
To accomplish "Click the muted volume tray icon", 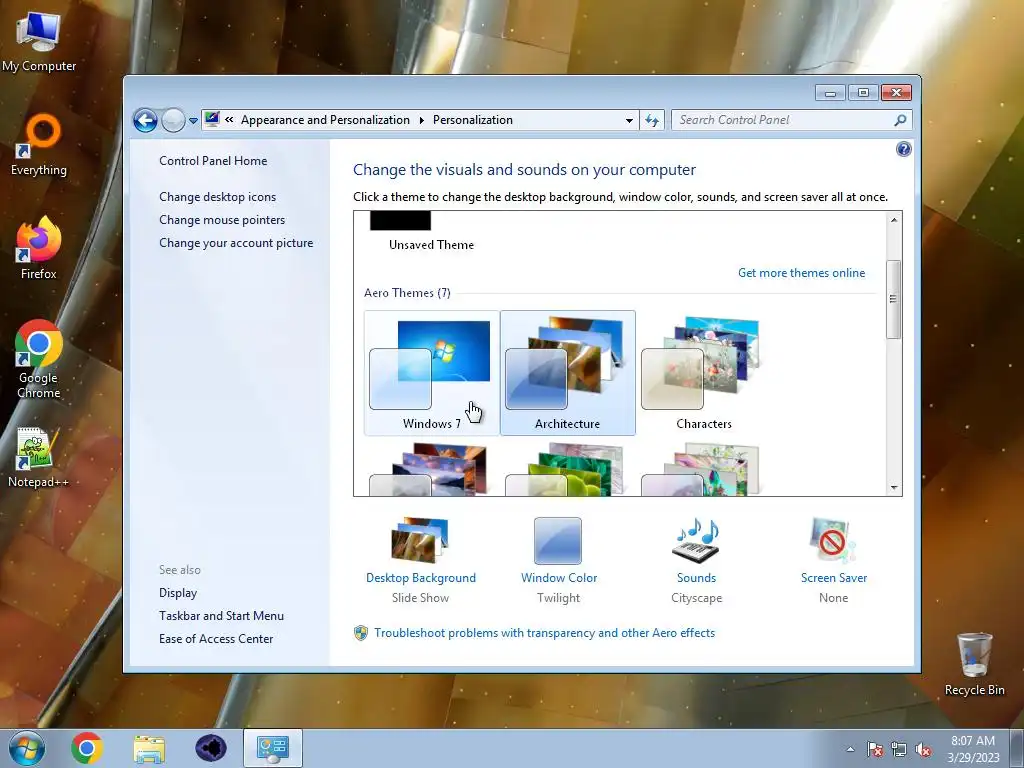I will tap(923, 750).
